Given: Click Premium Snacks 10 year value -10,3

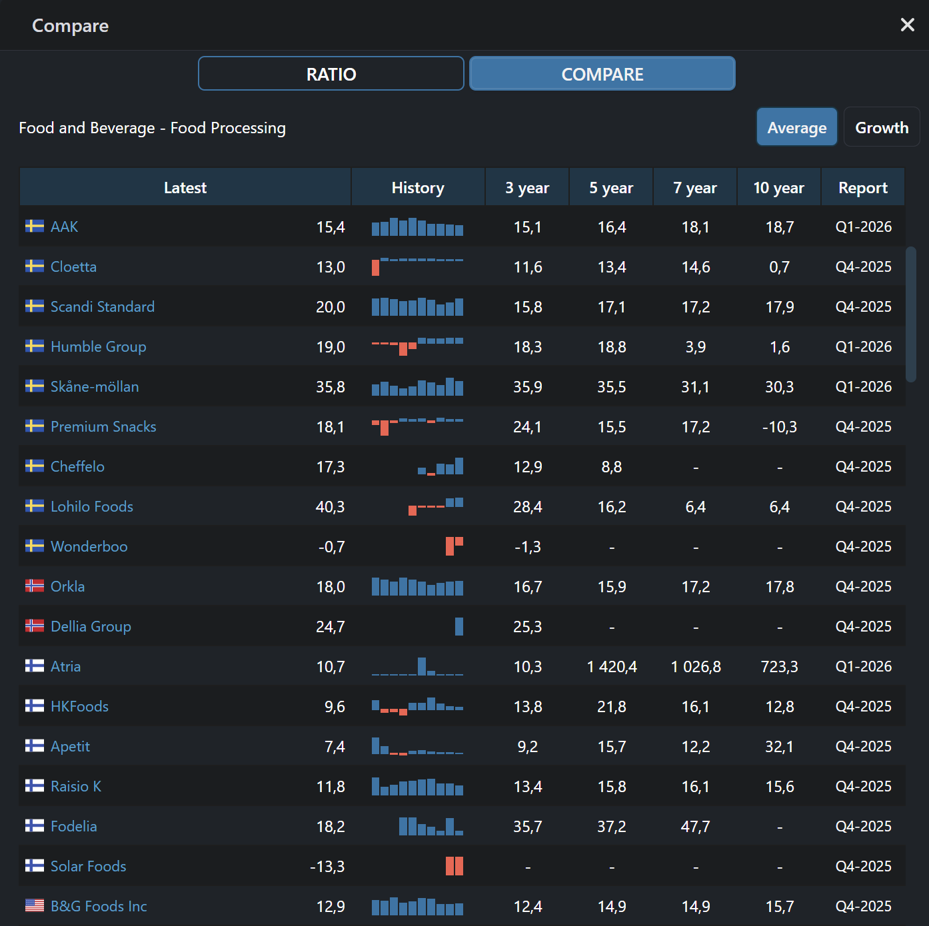Looking at the screenshot, I should coord(779,427).
